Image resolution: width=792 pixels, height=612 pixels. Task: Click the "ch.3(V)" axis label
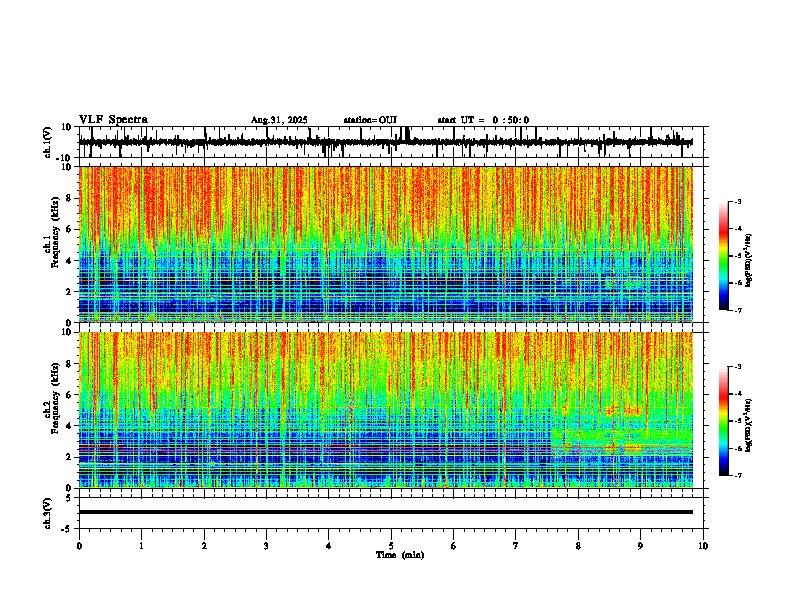48,513
